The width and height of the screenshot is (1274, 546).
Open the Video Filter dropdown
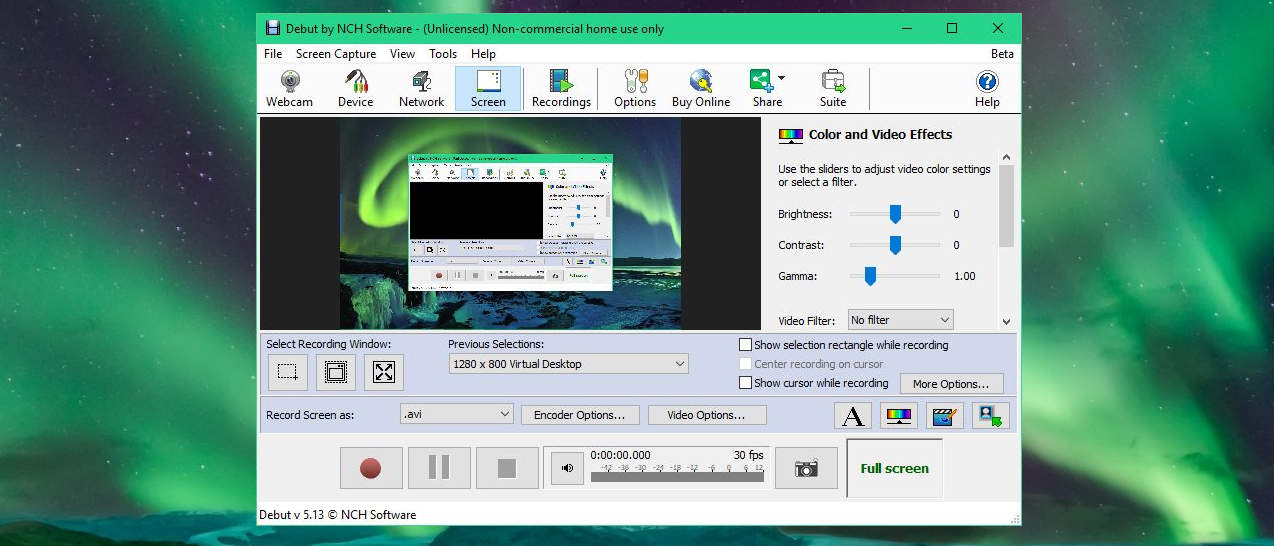[x=944, y=320]
